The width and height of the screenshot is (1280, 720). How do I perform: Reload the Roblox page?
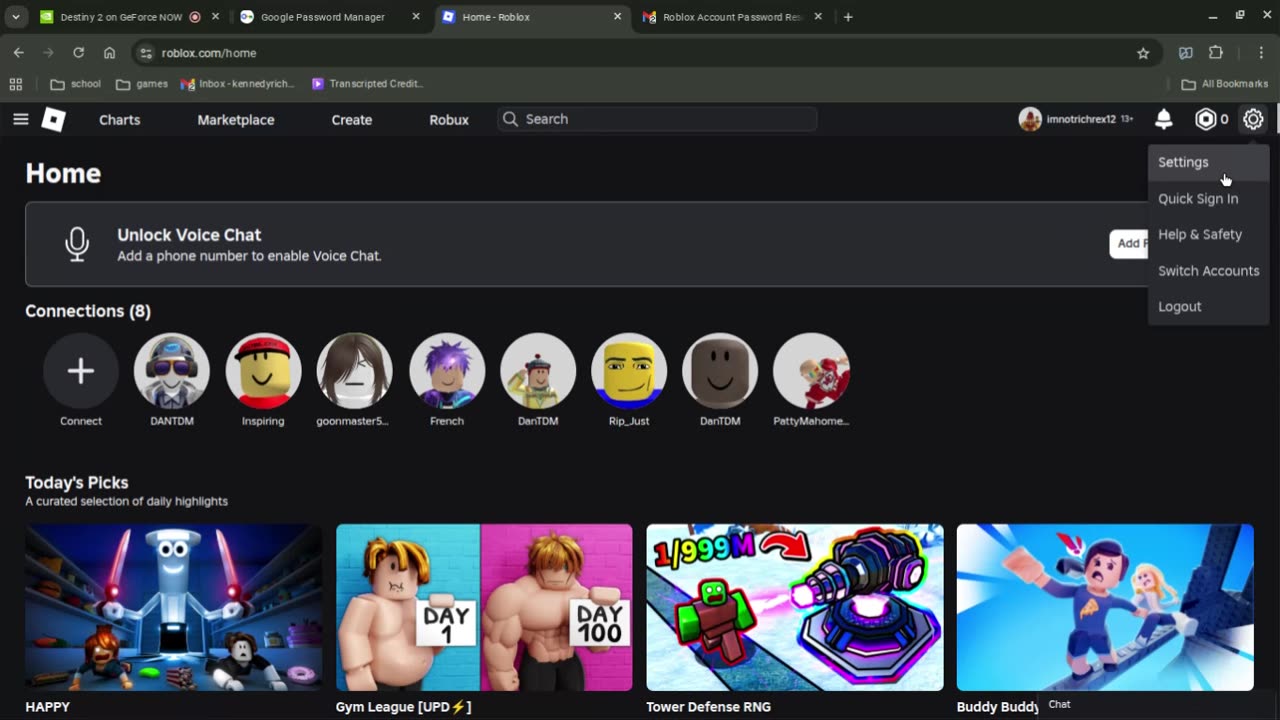pyautogui.click(x=79, y=53)
